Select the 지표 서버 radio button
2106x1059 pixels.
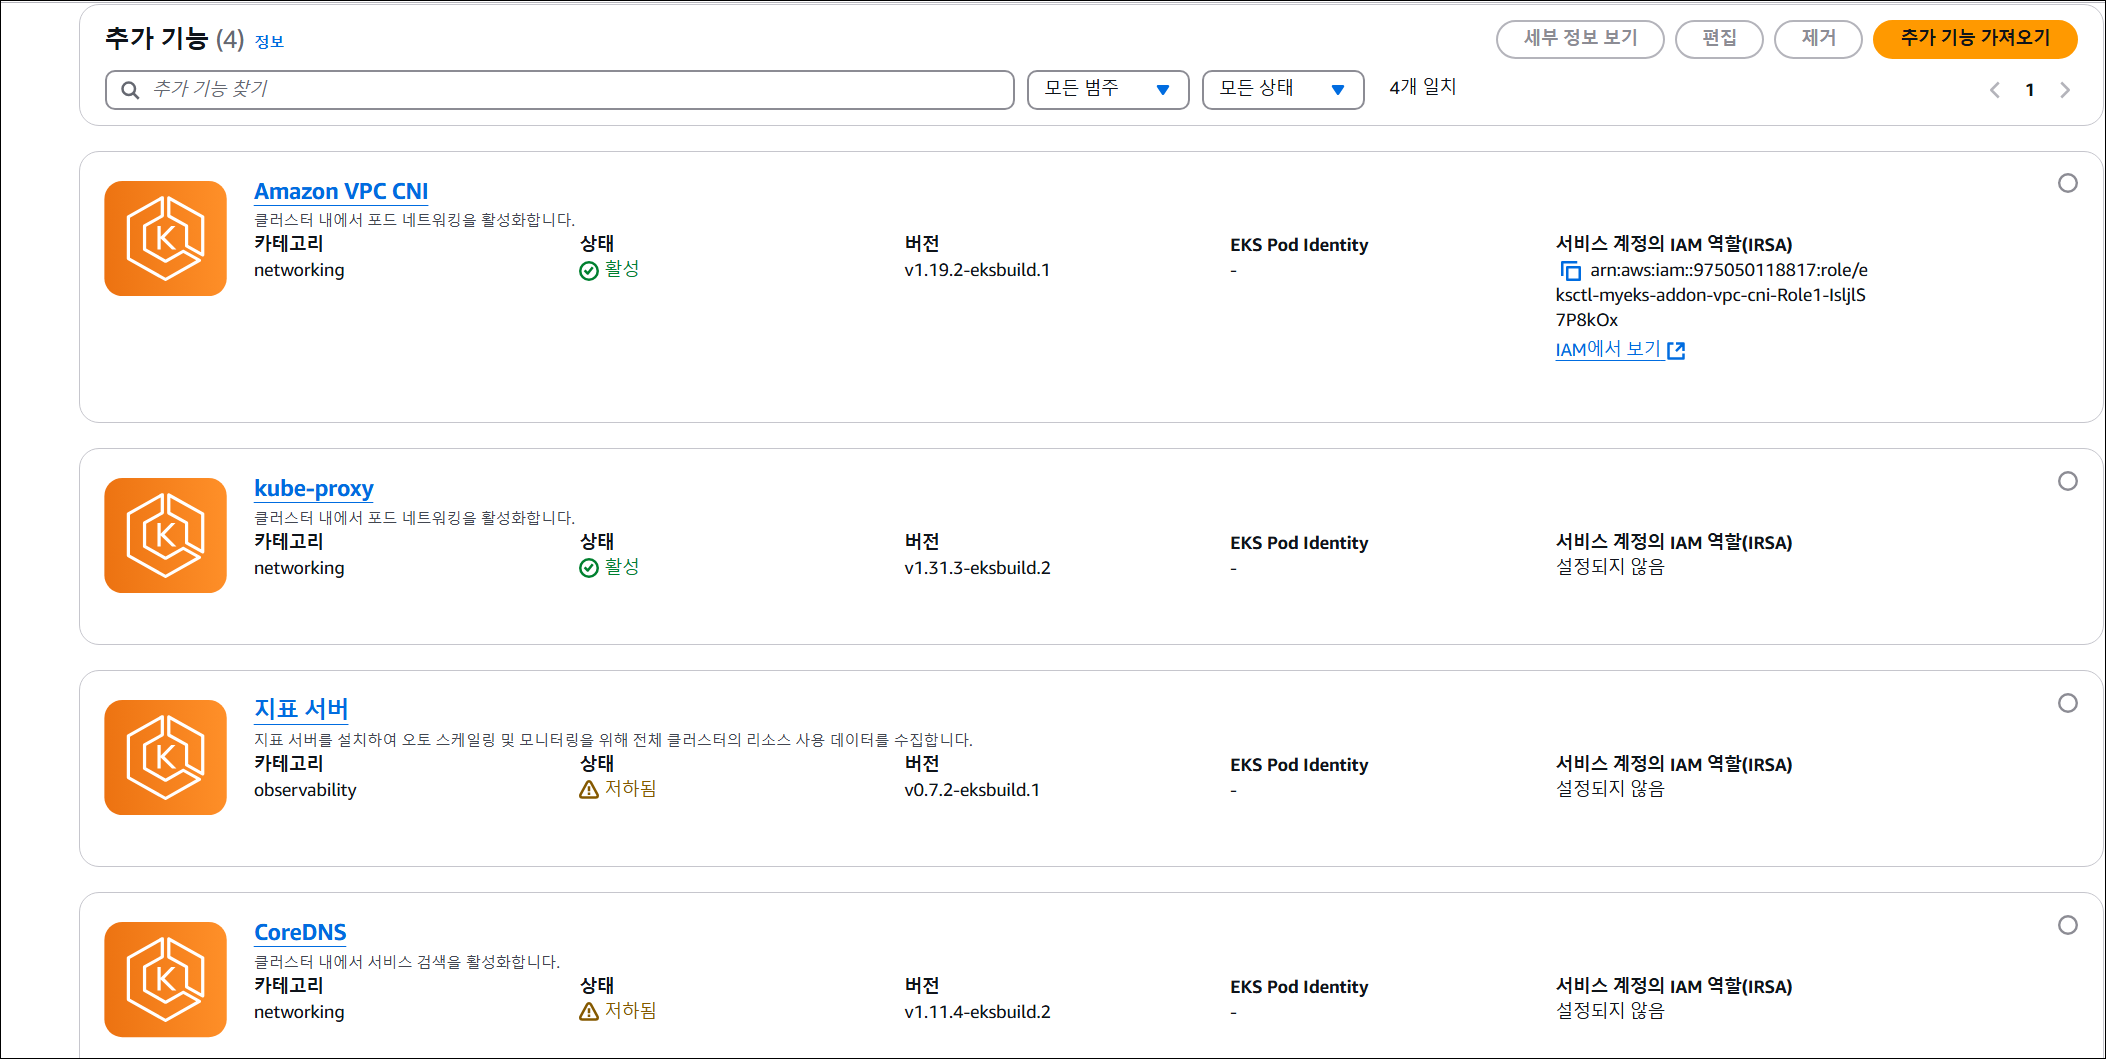(2068, 703)
